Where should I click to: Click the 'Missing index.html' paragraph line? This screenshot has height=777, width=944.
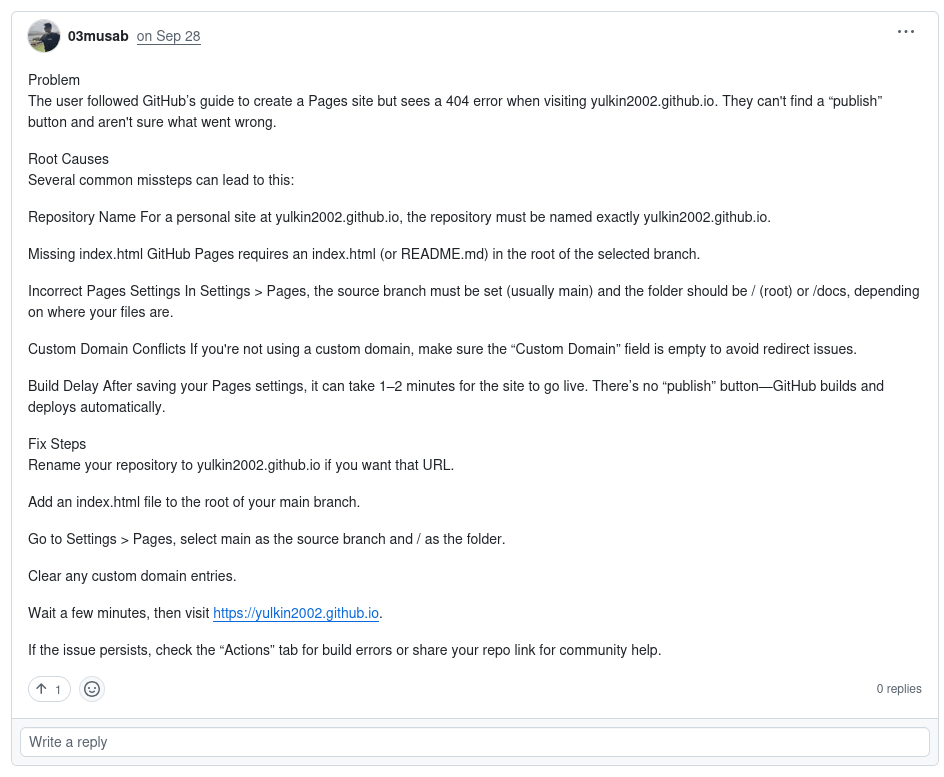363,254
